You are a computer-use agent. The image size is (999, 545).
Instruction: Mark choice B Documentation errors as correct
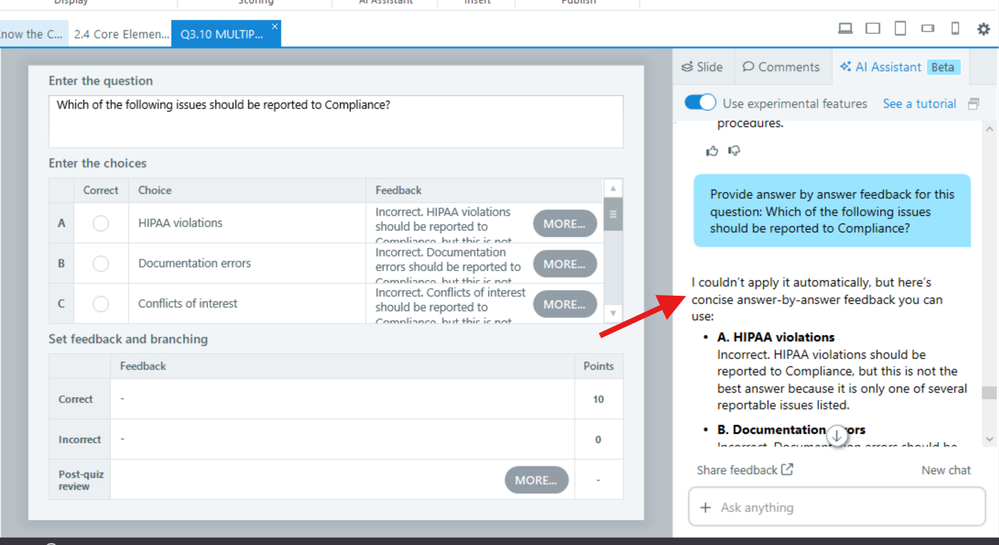click(101, 263)
